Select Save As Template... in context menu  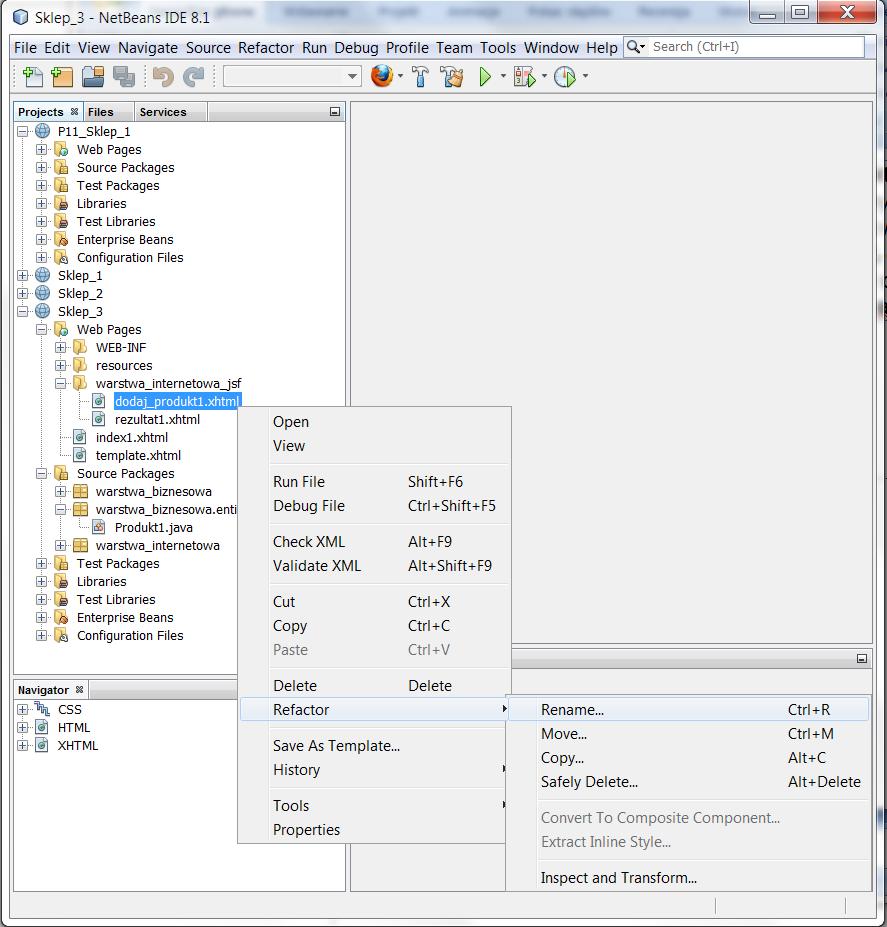[x=374, y=746]
